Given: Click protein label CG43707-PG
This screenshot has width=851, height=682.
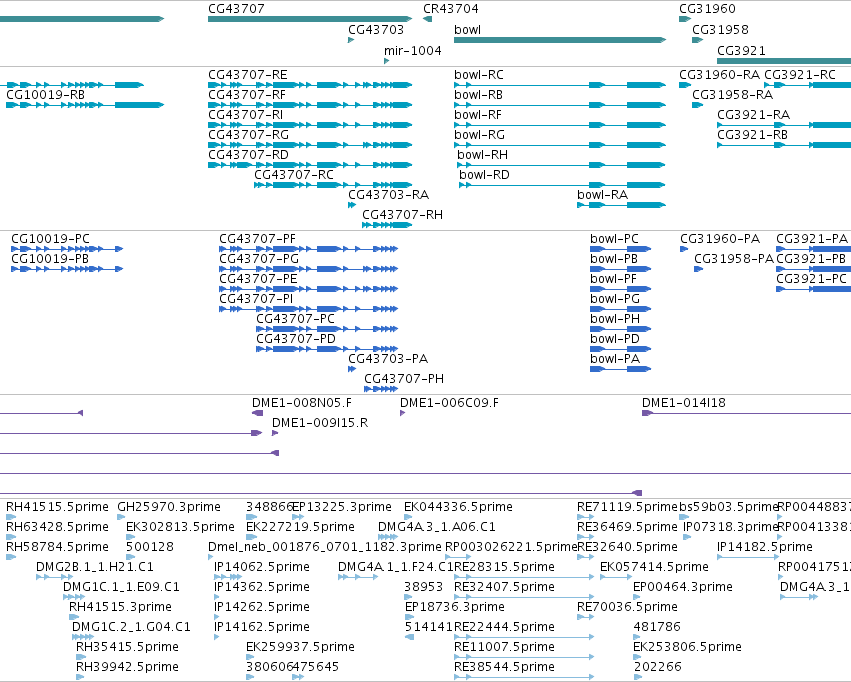Looking at the screenshot, I should (x=259, y=259).
